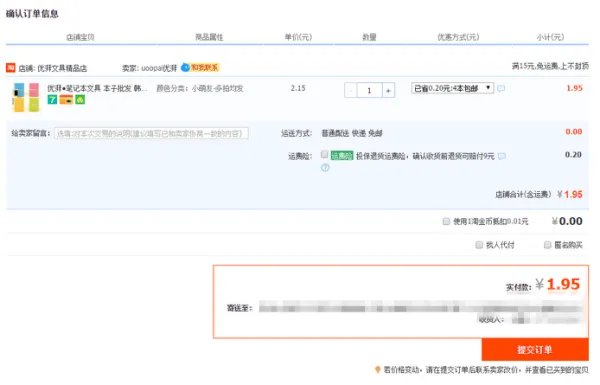The width and height of the screenshot is (600, 385).
Task: Click the seller name uoopai优拜
Action: pyautogui.click(x=159, y=68)
